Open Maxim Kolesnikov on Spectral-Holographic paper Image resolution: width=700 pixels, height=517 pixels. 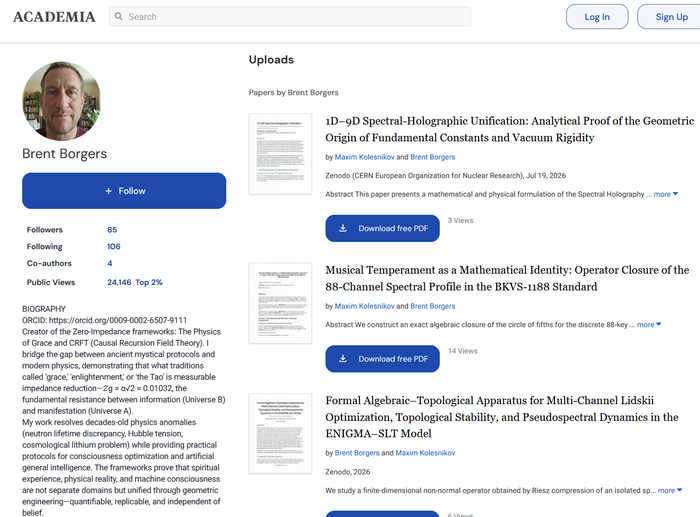tap(364, 157)
